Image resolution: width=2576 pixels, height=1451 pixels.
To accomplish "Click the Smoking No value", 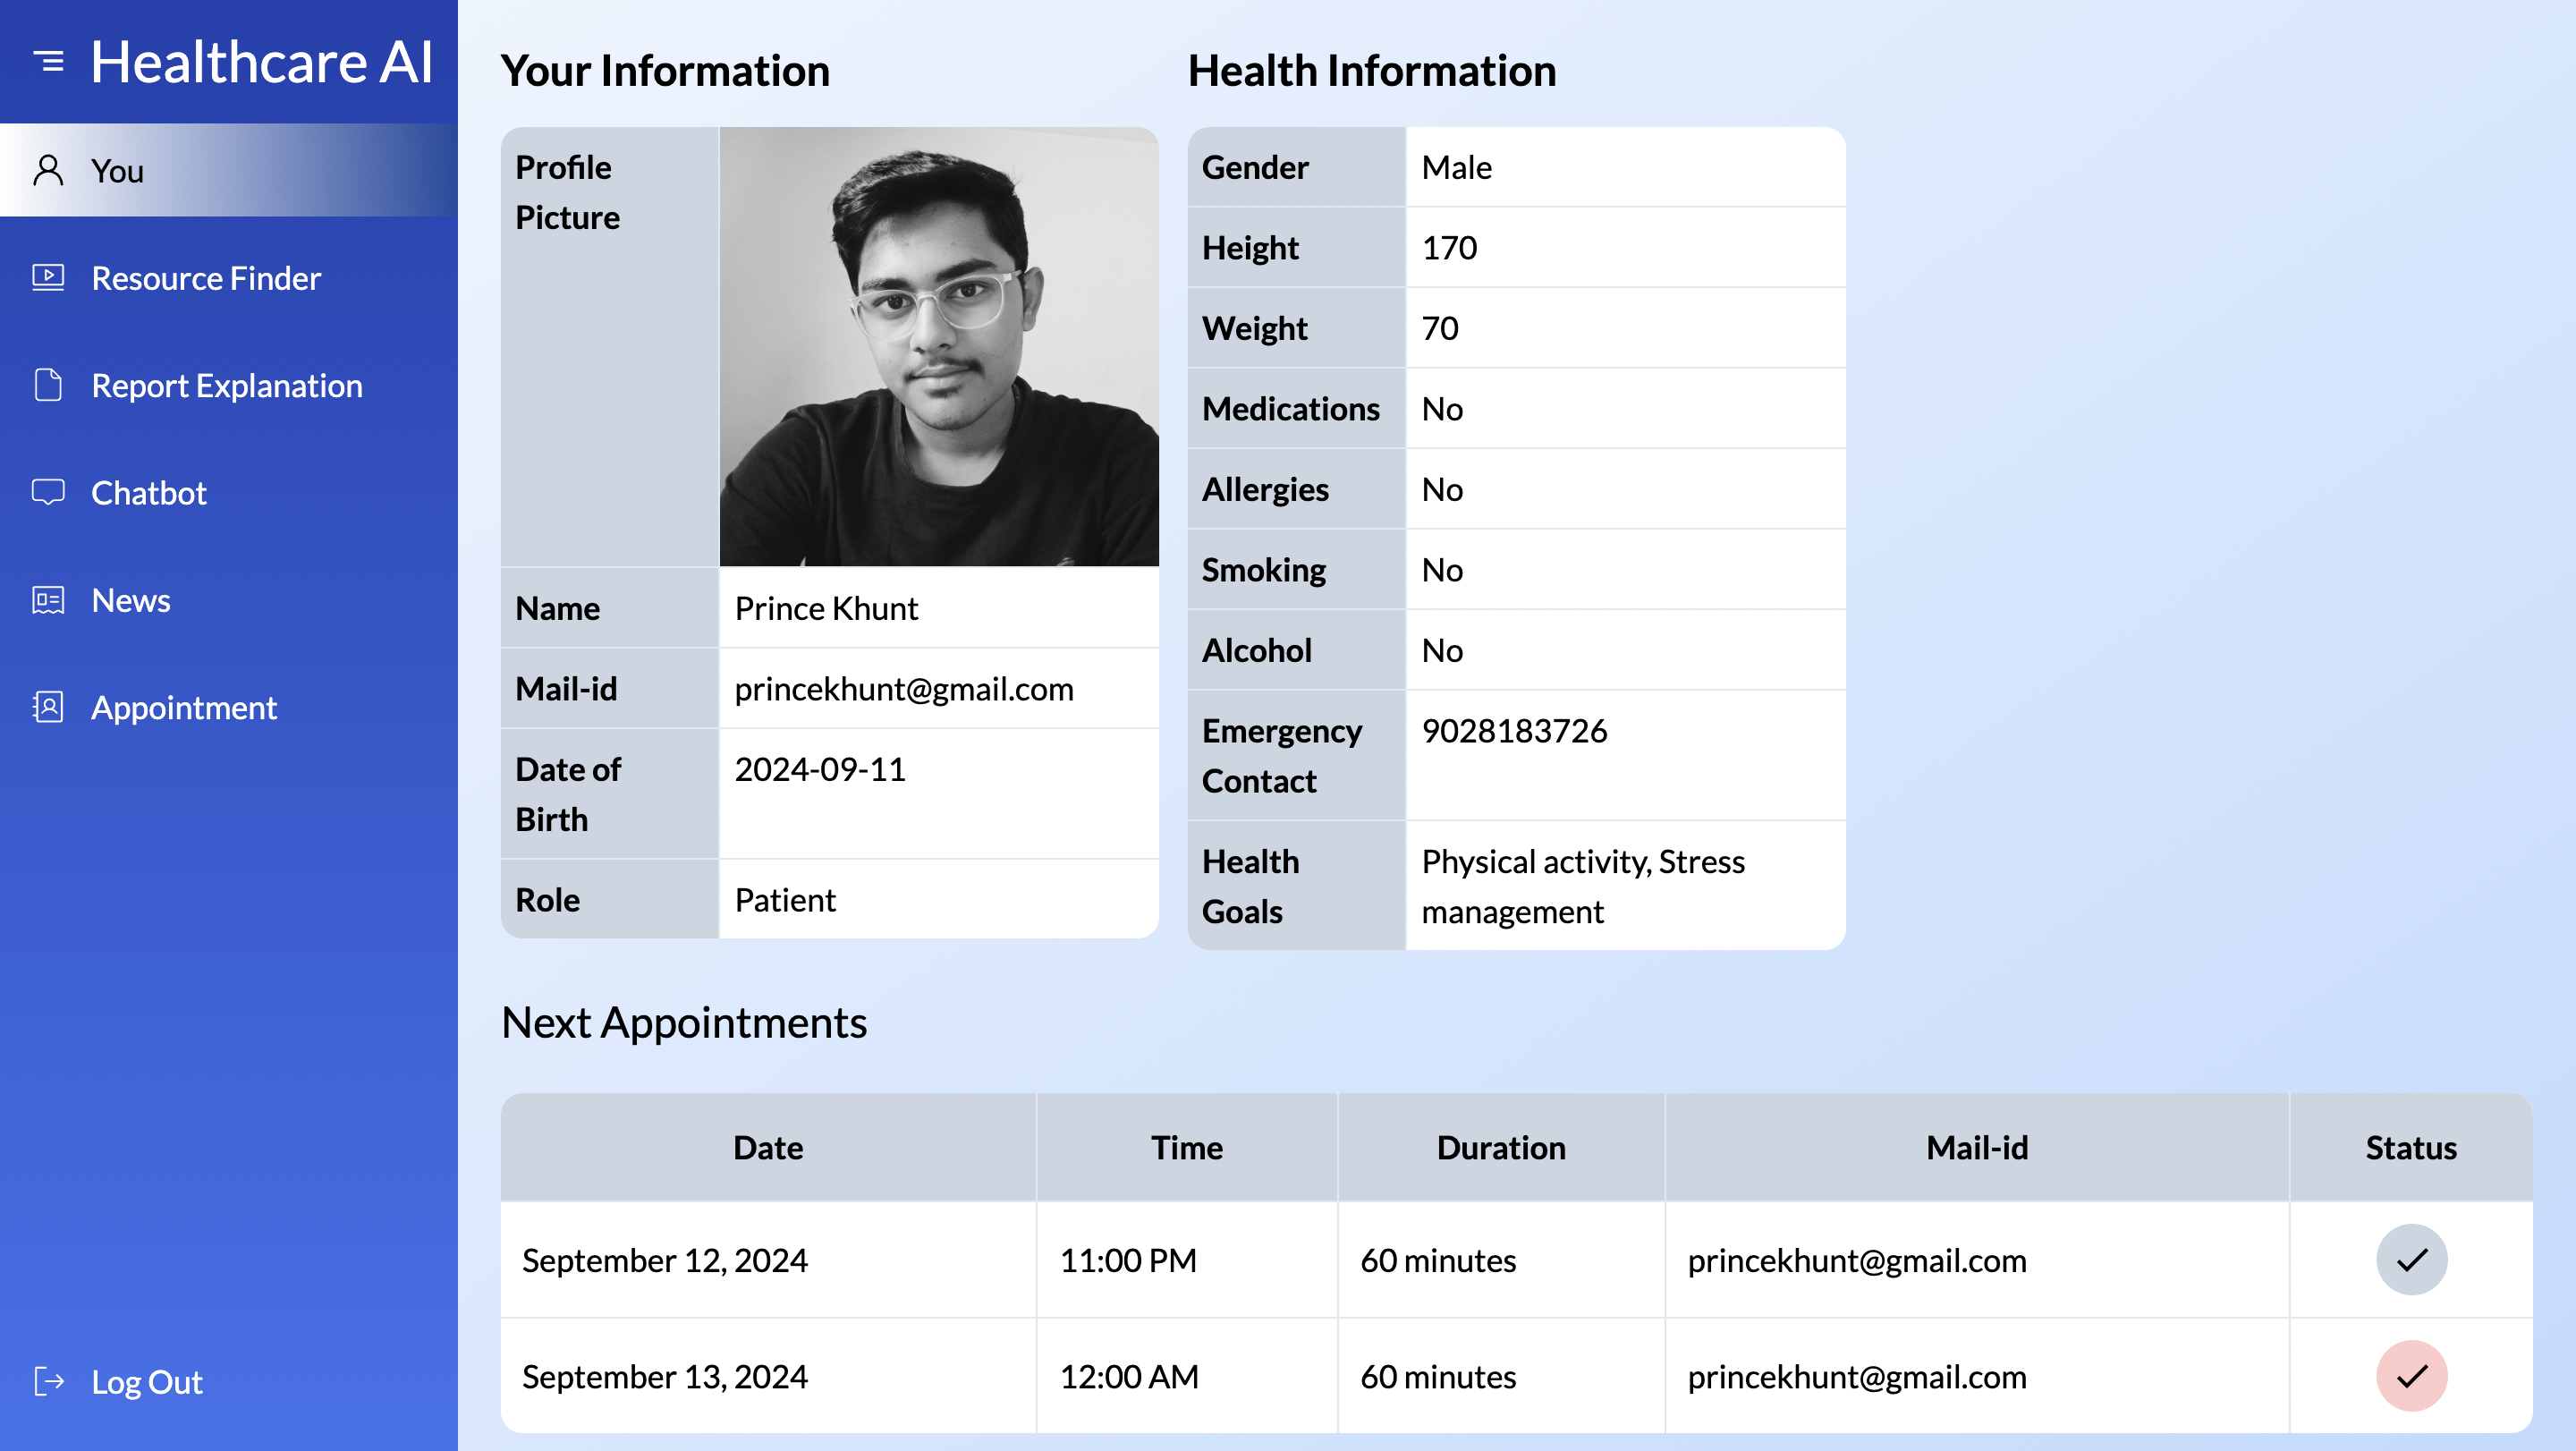I will click(1442, 570).
